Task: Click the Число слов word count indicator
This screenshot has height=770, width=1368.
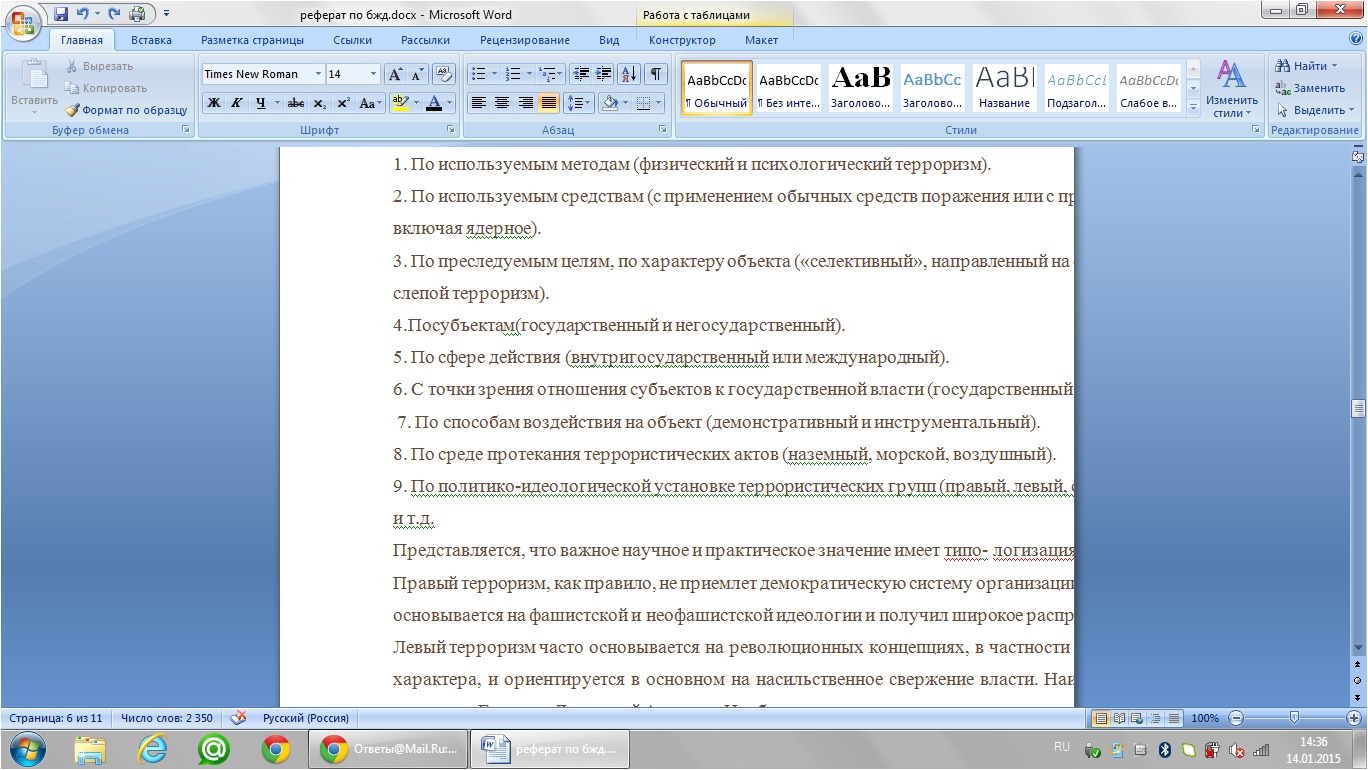Action: coord(166,718)
